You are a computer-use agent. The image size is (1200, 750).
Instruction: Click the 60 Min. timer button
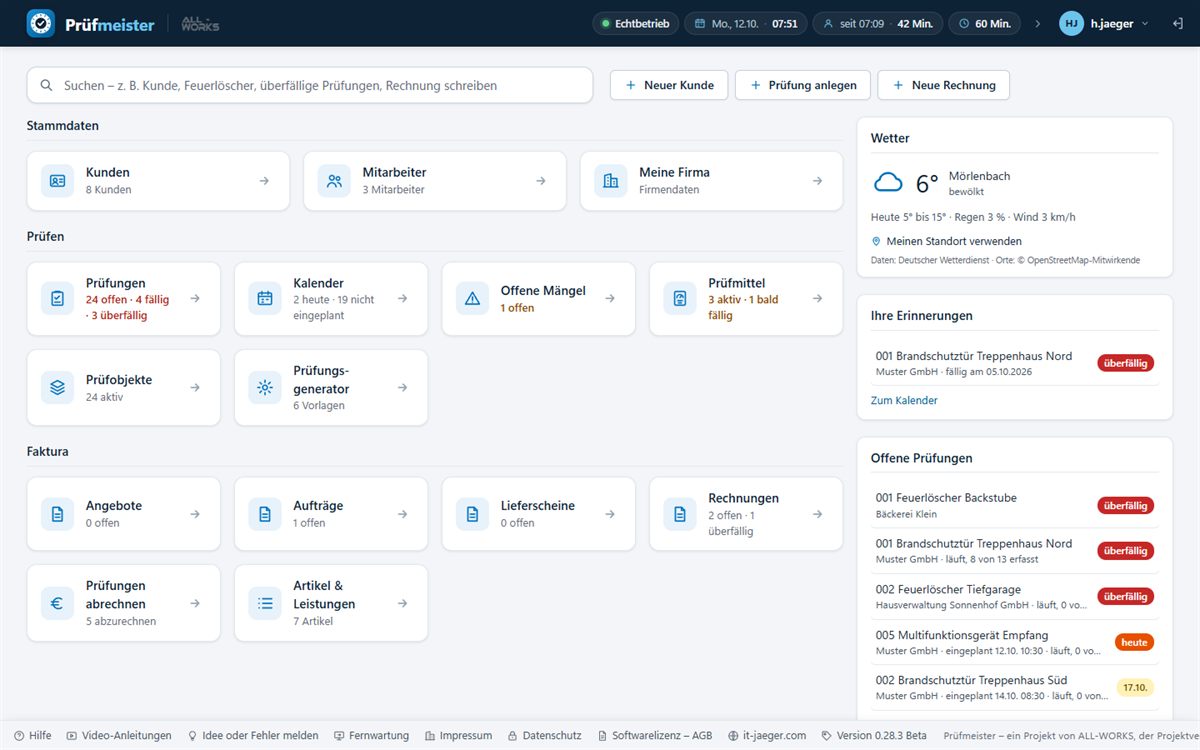click(985, 23)
